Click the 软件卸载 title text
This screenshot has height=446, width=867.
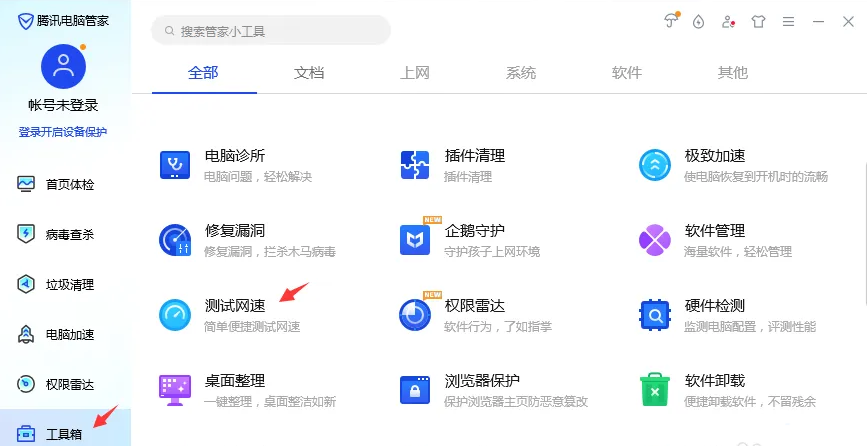[715, 381]
